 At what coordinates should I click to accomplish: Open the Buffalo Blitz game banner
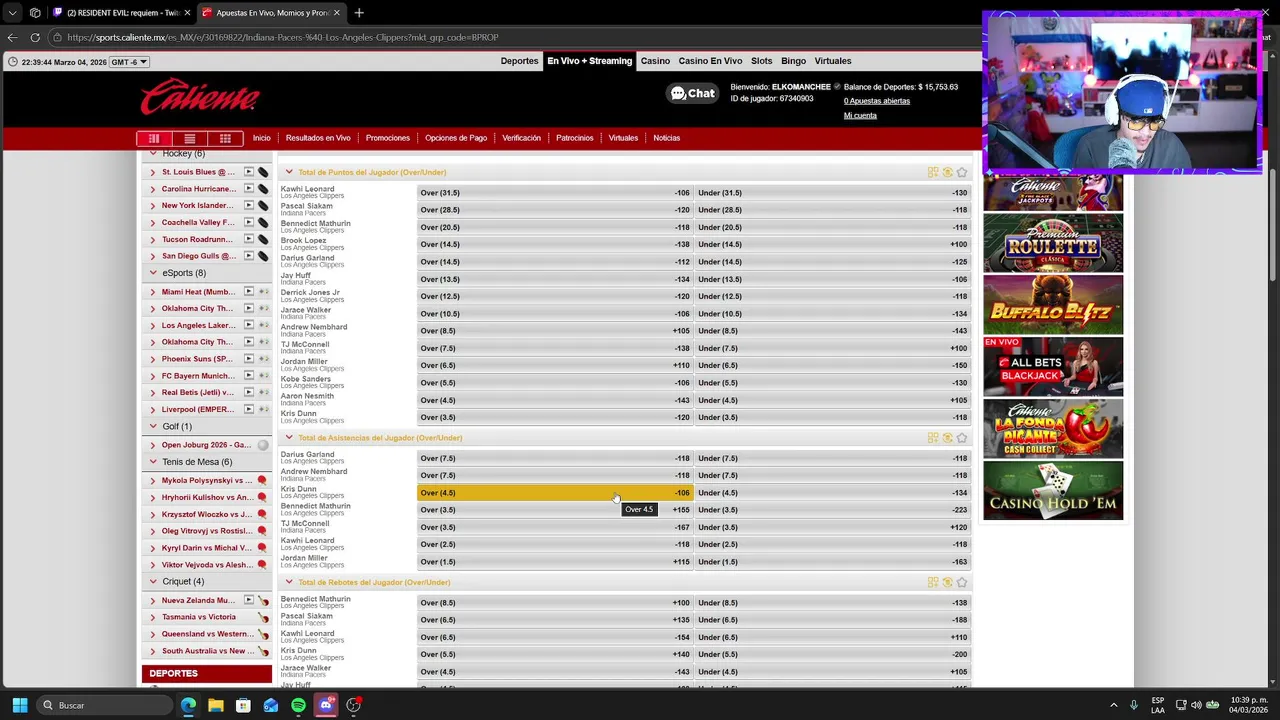(1053, 305)
